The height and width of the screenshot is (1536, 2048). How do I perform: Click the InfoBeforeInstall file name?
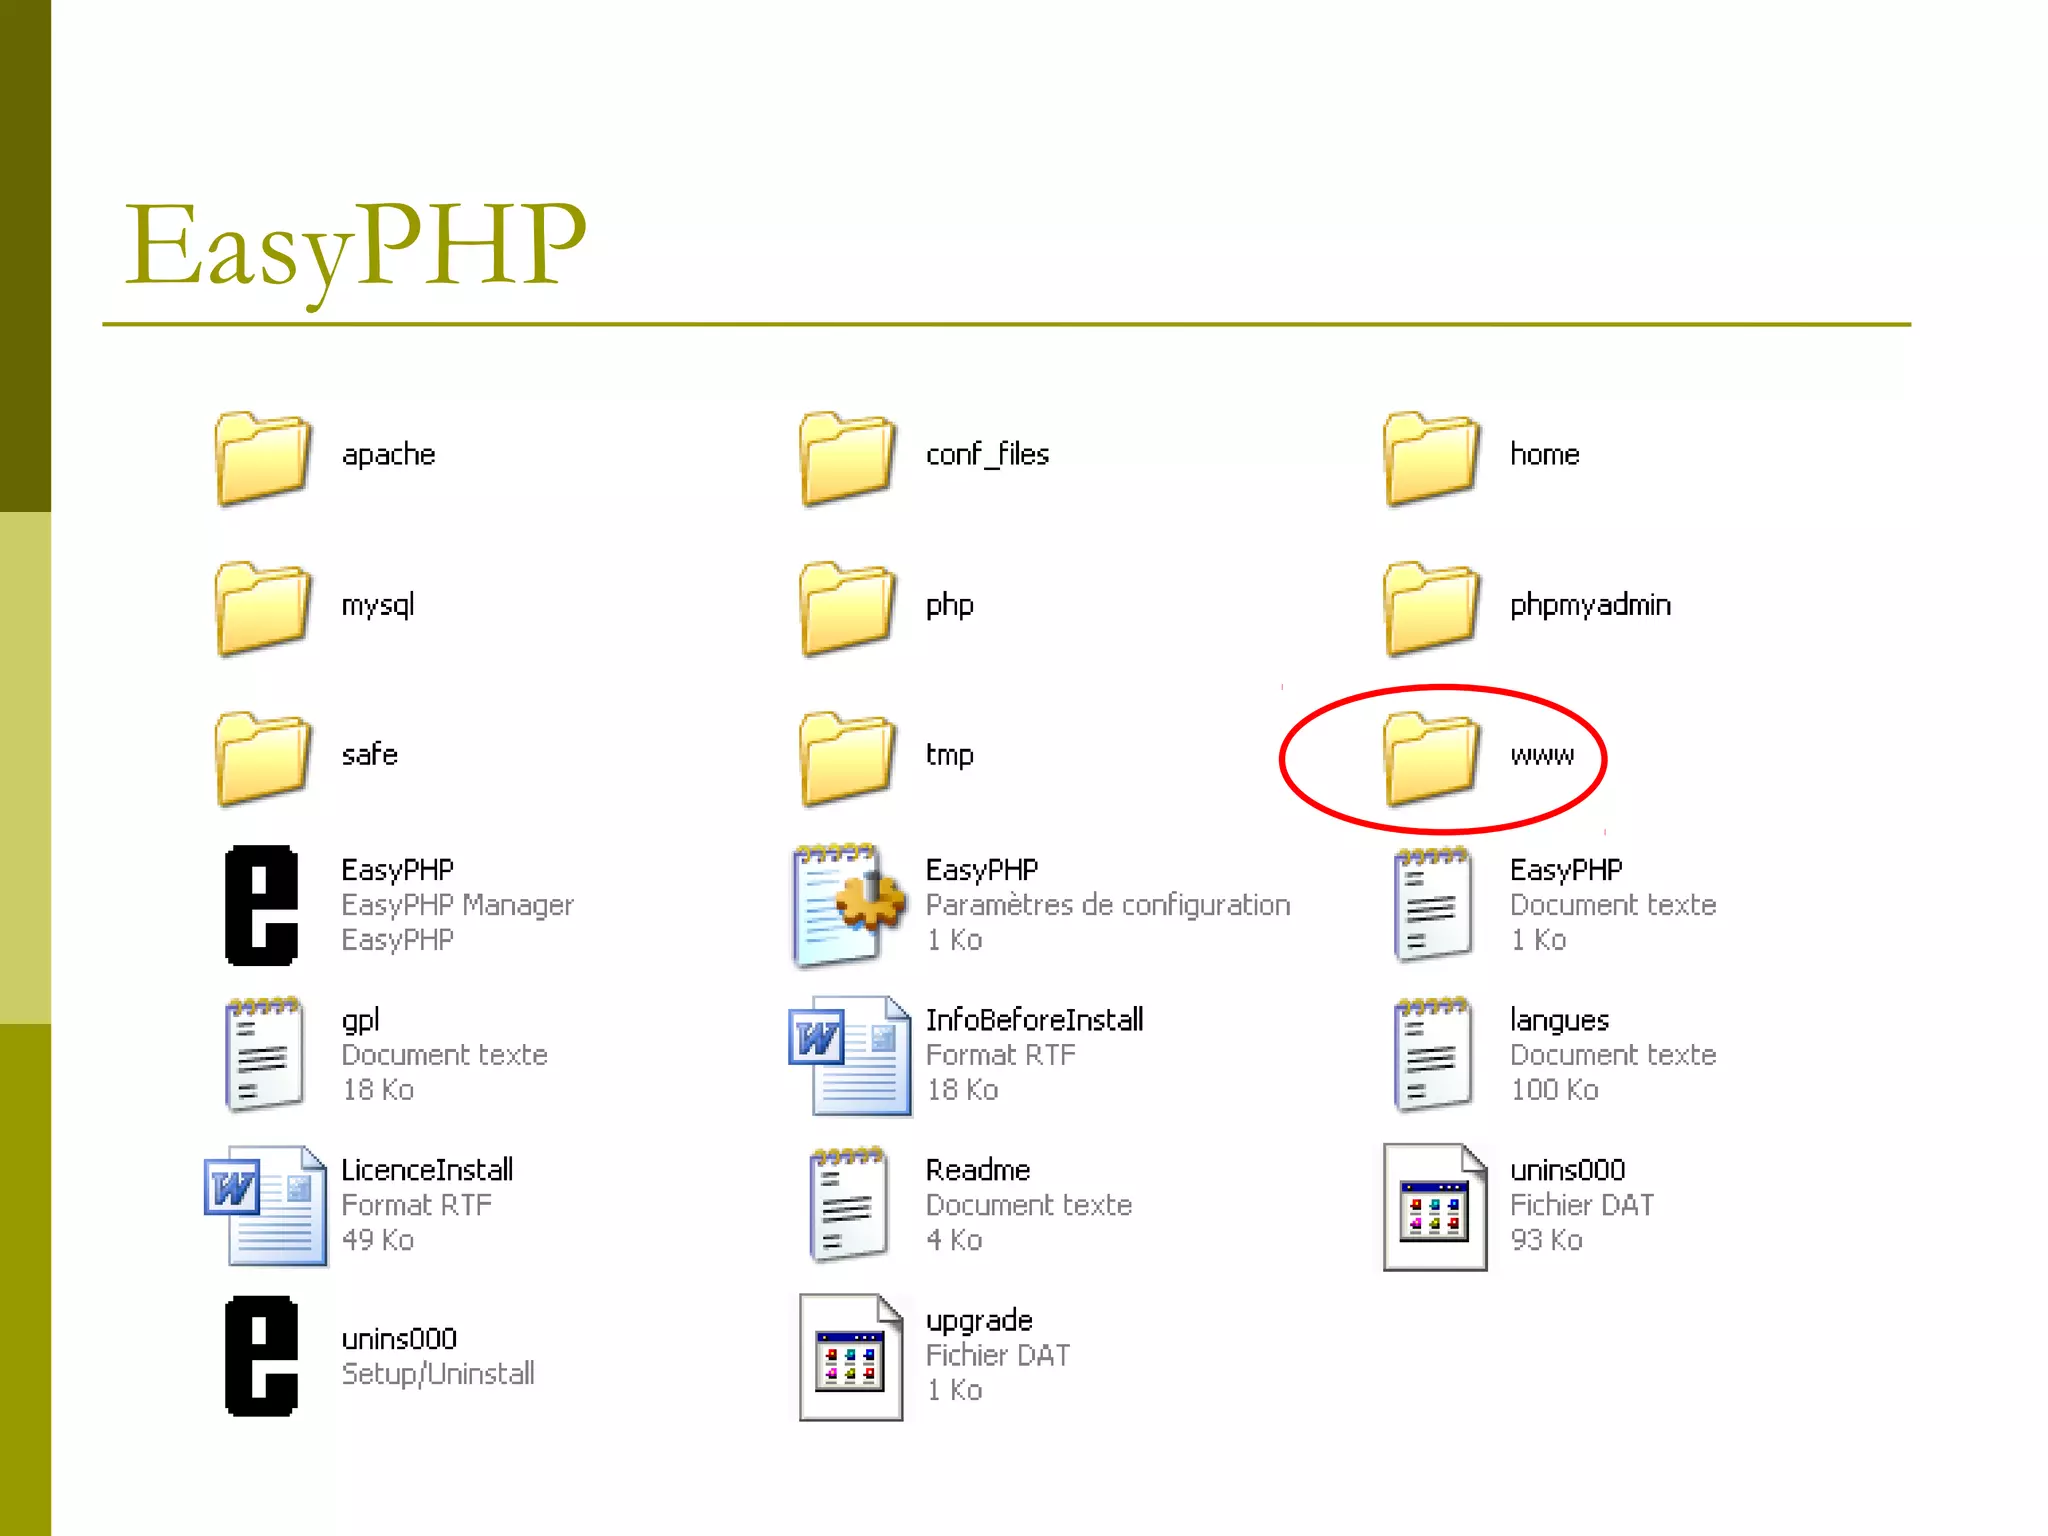click(x=1034, y=1020)
